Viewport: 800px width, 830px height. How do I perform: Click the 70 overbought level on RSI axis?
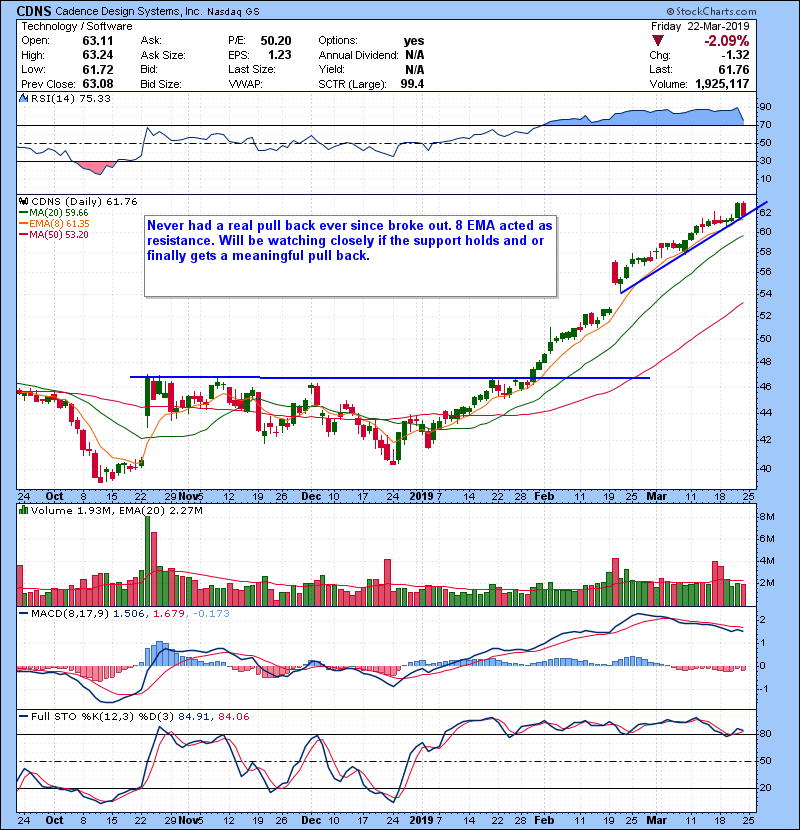(x=765, y=125)
